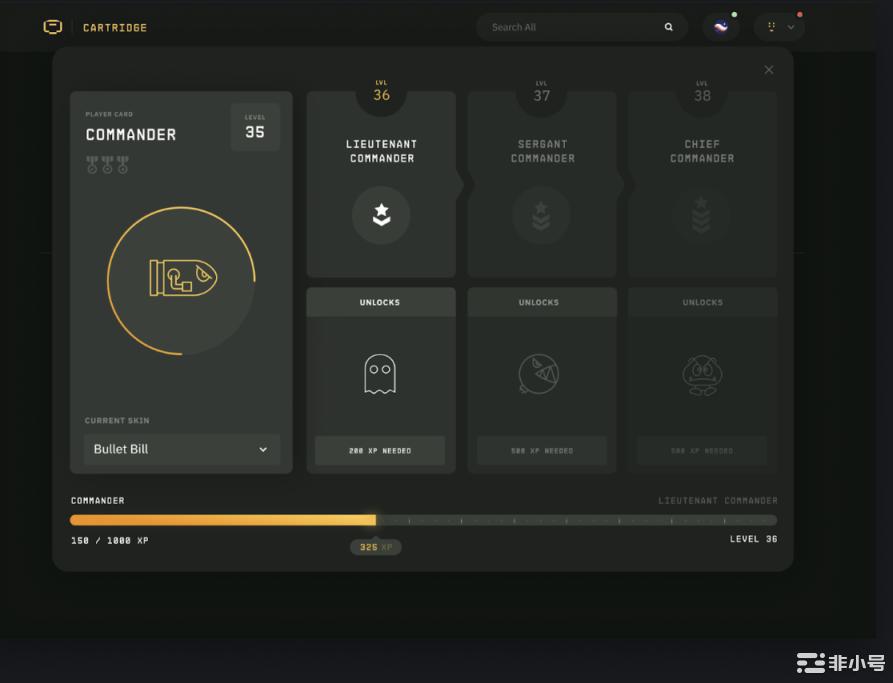Click the search magnifier icon

coord(669,27)
